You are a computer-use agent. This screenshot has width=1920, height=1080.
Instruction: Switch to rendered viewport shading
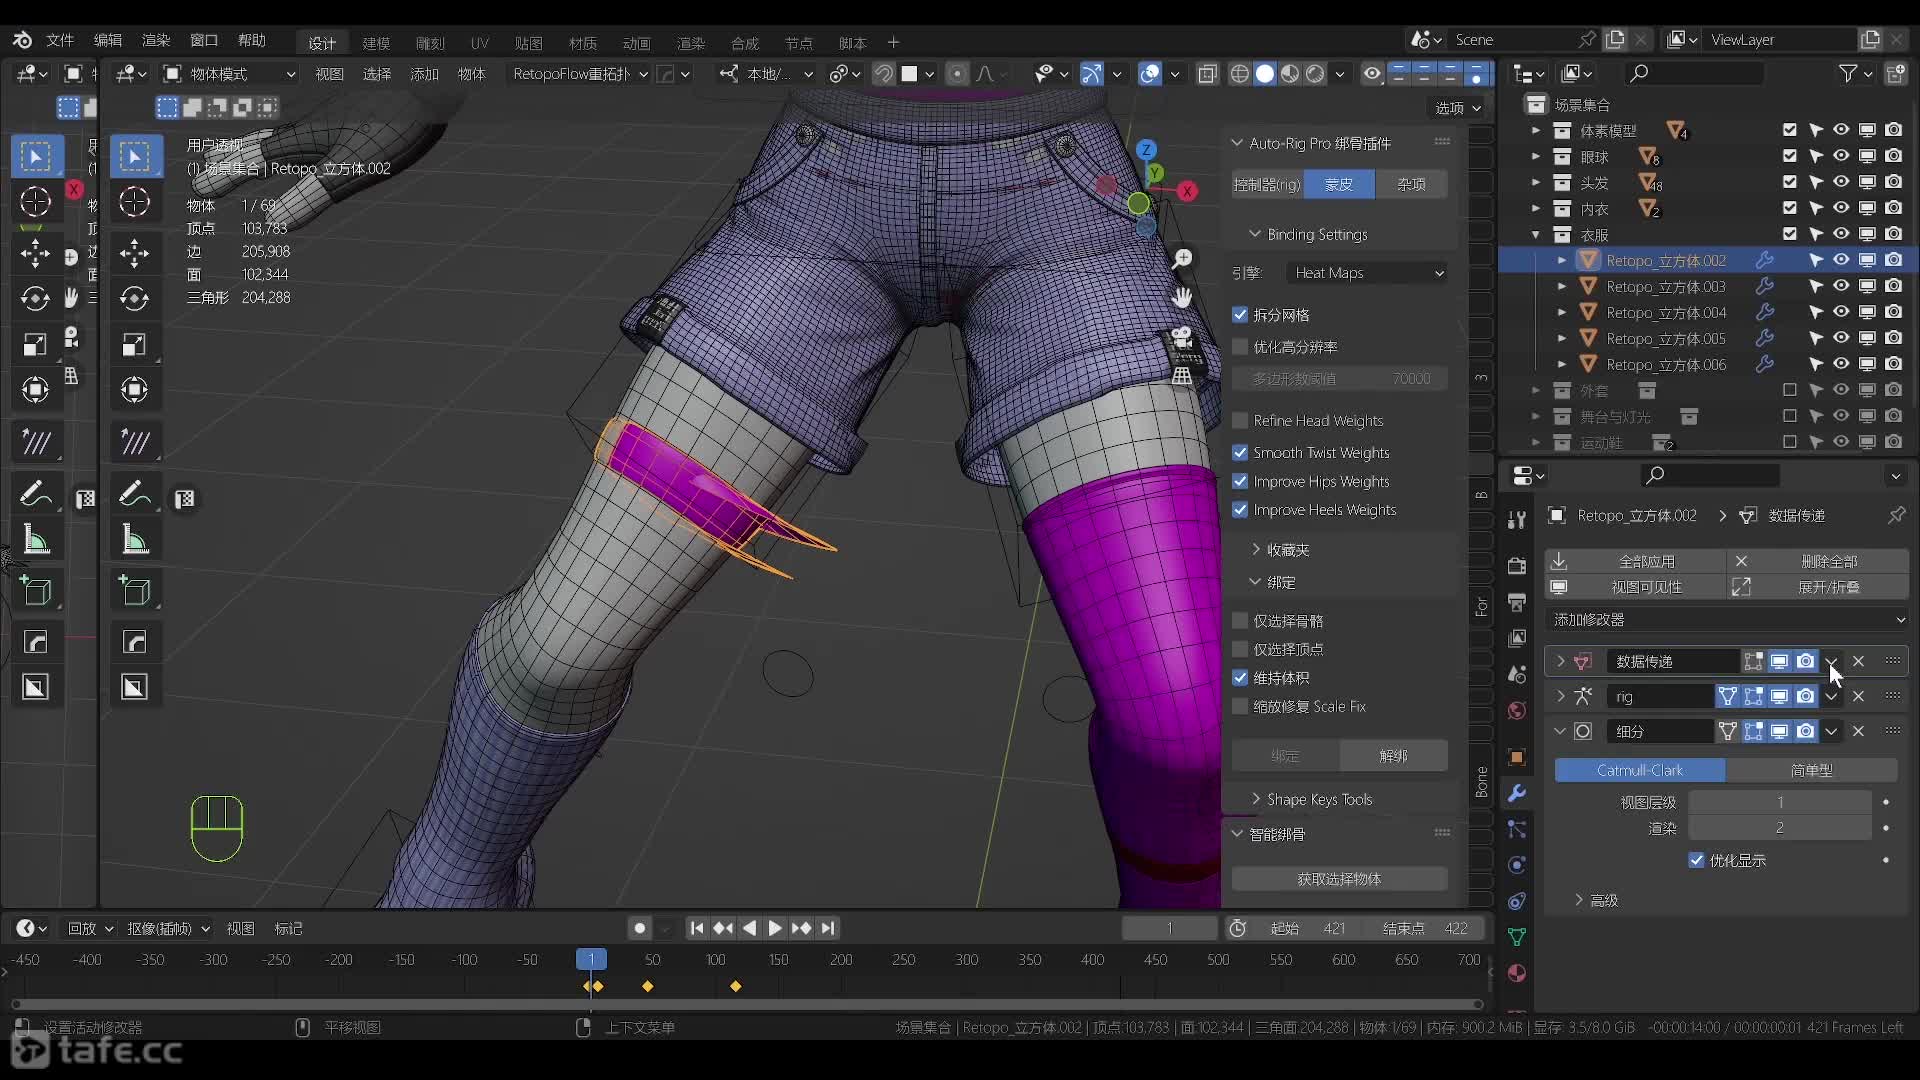[x=1315, y=74]
